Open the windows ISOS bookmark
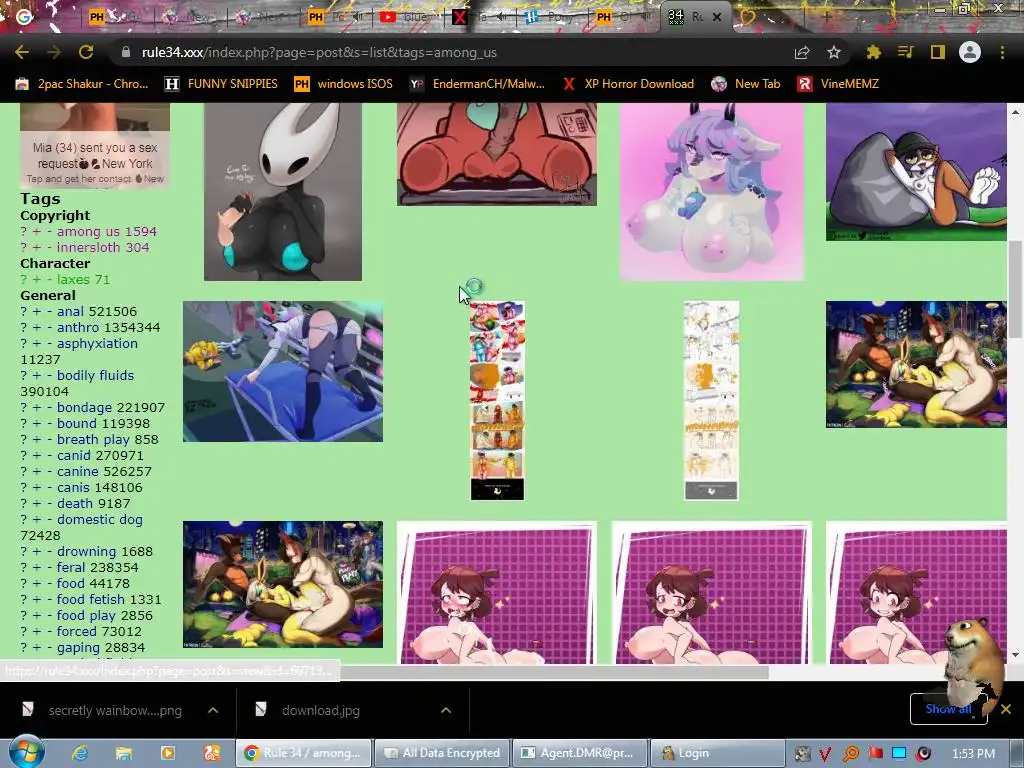 tap(344, 84)
